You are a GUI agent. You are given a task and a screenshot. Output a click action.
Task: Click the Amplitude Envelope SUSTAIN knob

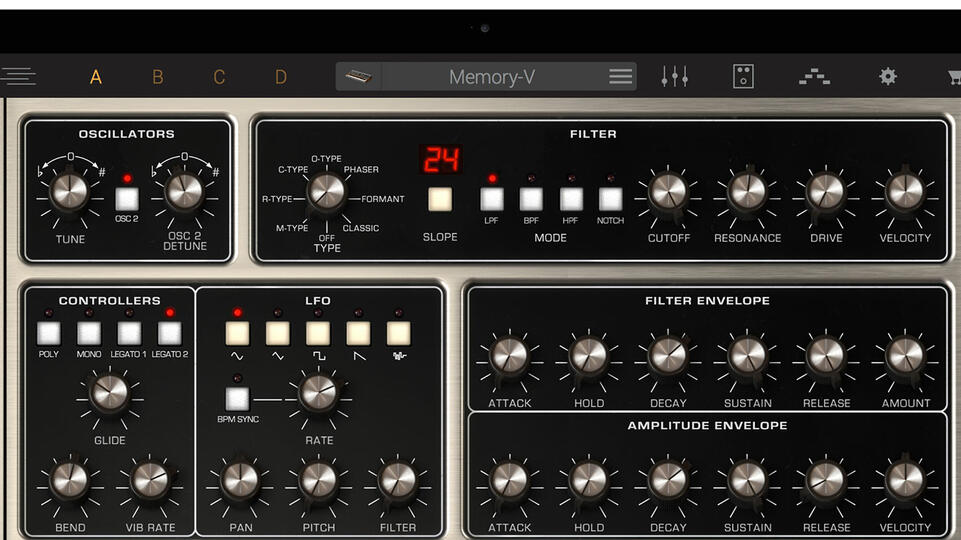pyautogui.click(x=747, y=481)
